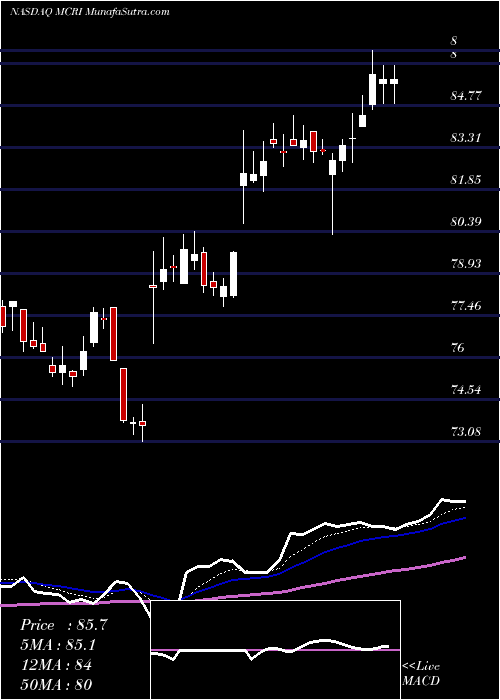This screenshot has height=700, width=500.
Task: Click the 50MA : 80 value
Action: [x=56, y=684]
